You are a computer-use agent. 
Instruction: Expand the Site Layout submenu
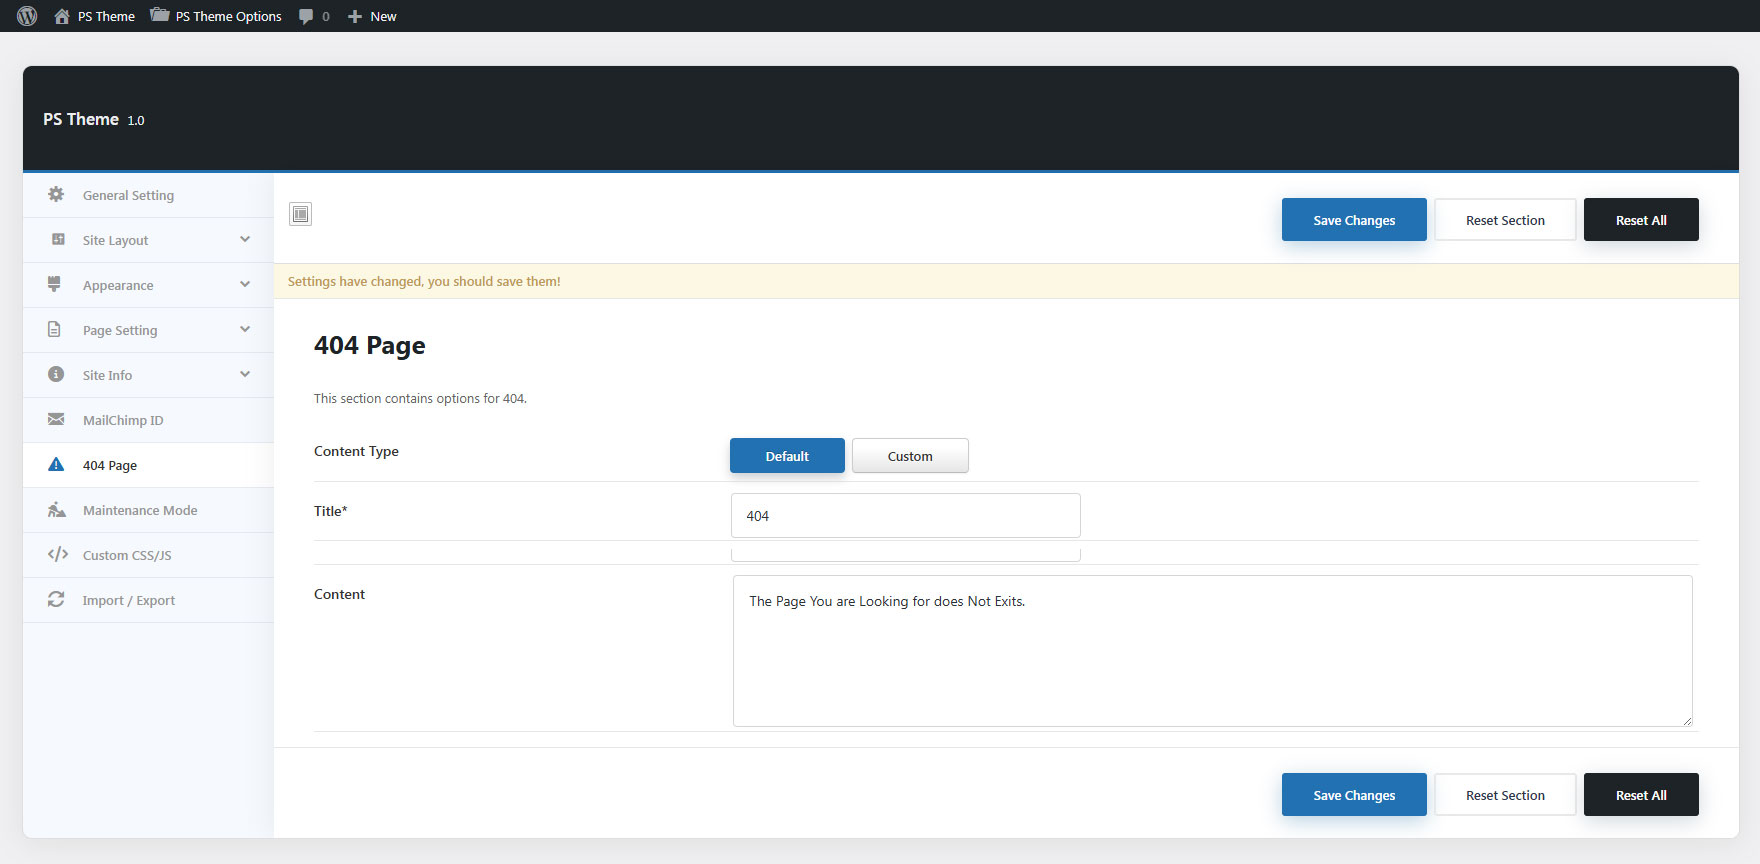[x=245, y=240]
